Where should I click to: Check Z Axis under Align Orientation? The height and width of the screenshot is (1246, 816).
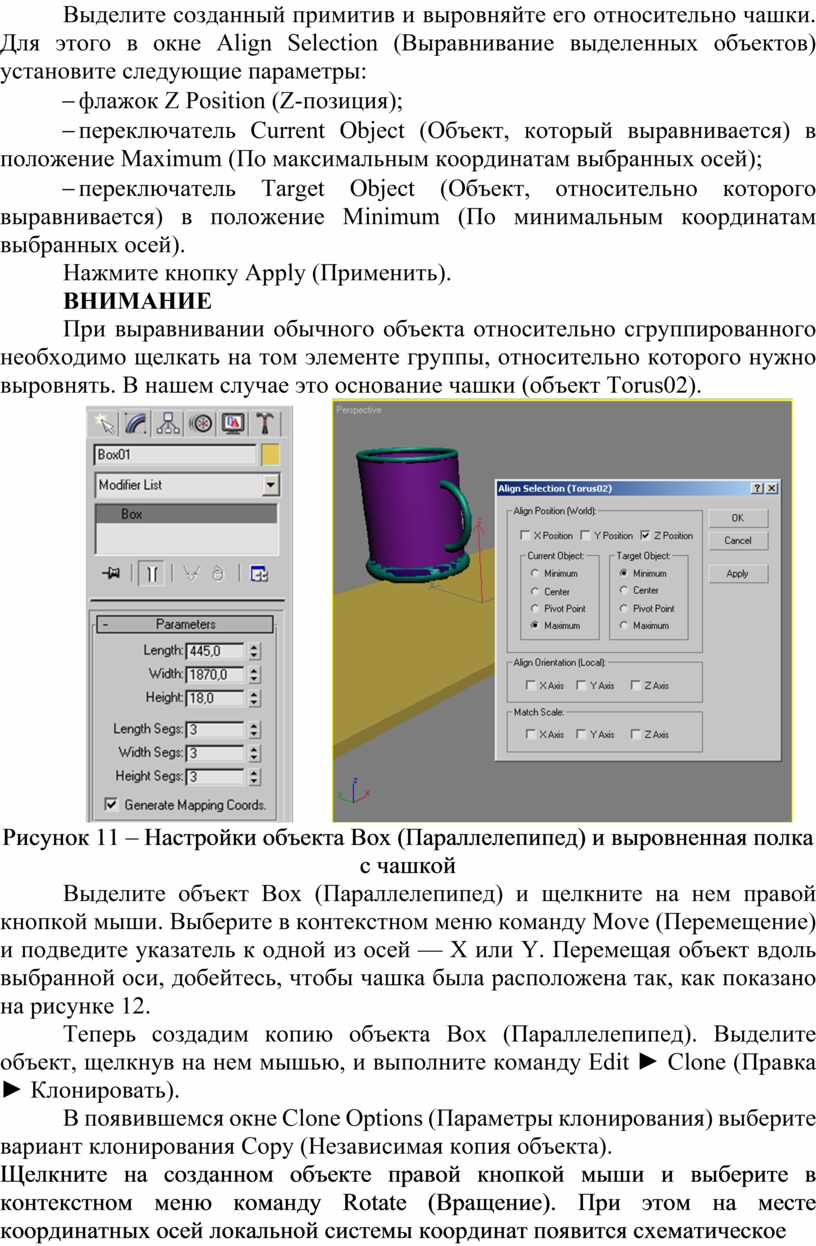tap(635, 686)
